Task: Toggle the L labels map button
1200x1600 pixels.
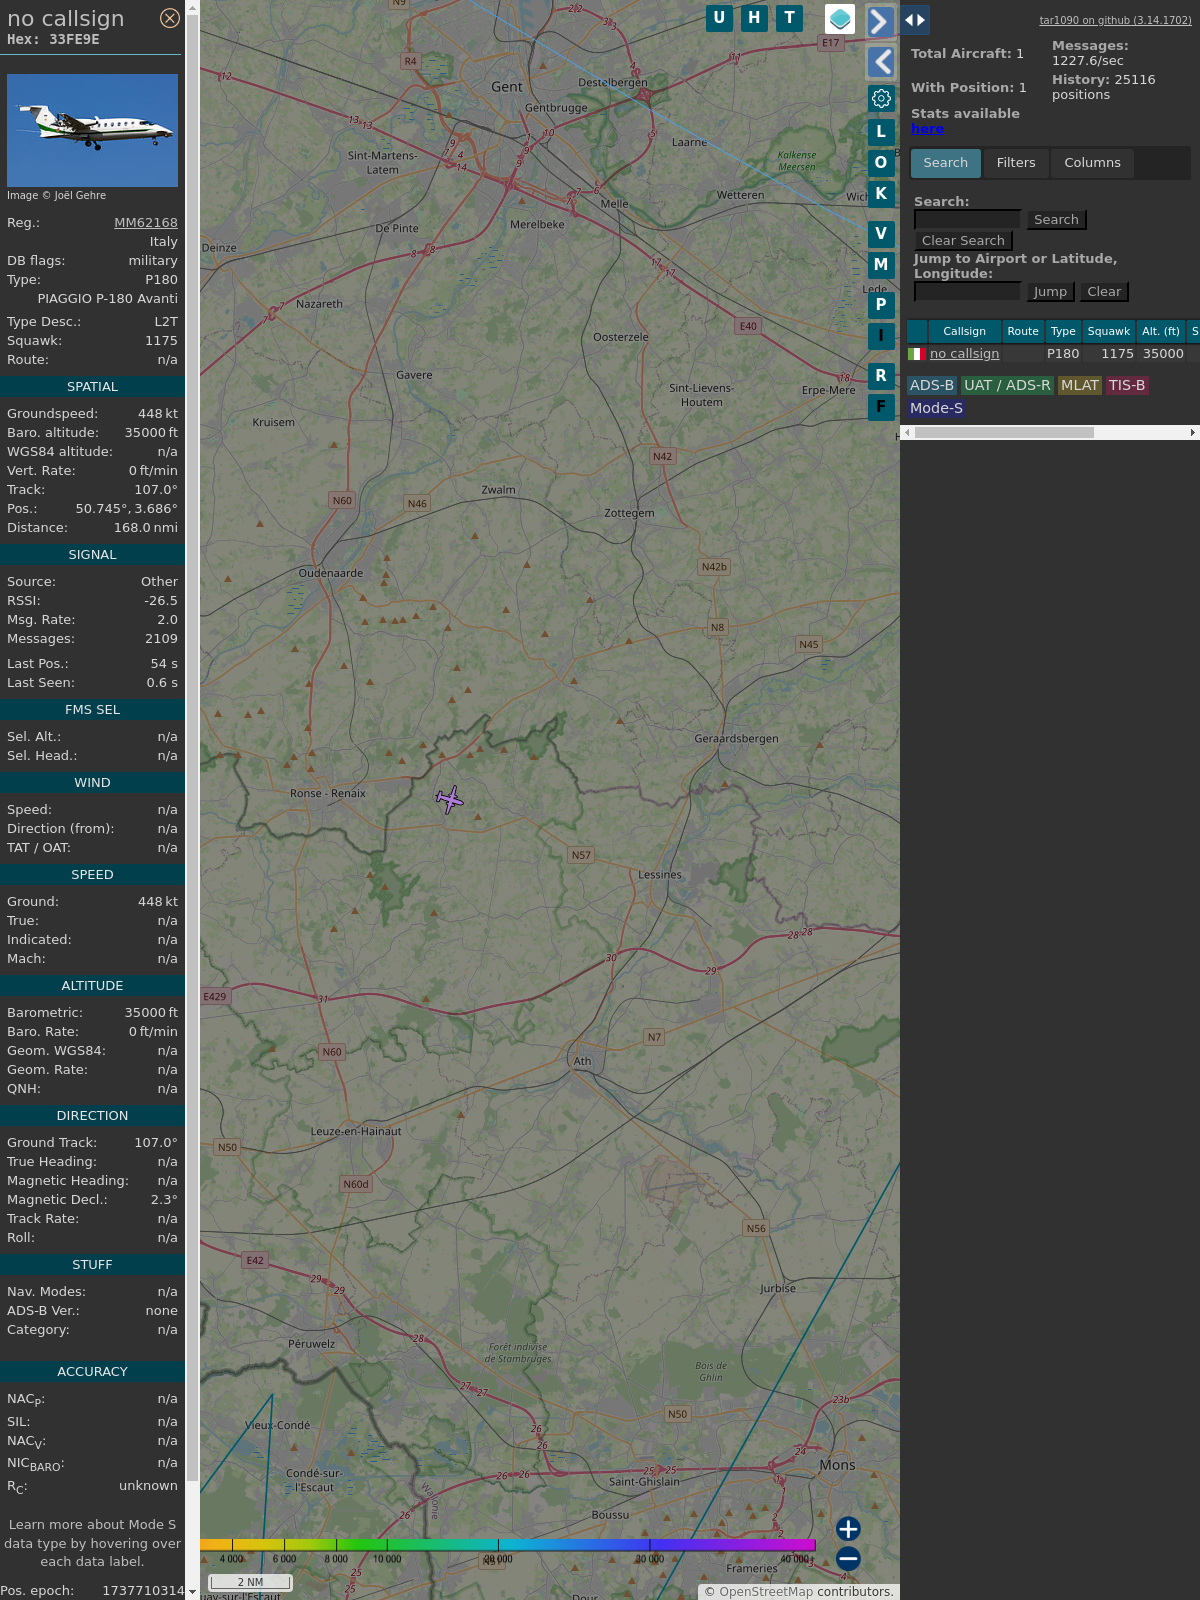Action: click(881, 132)
